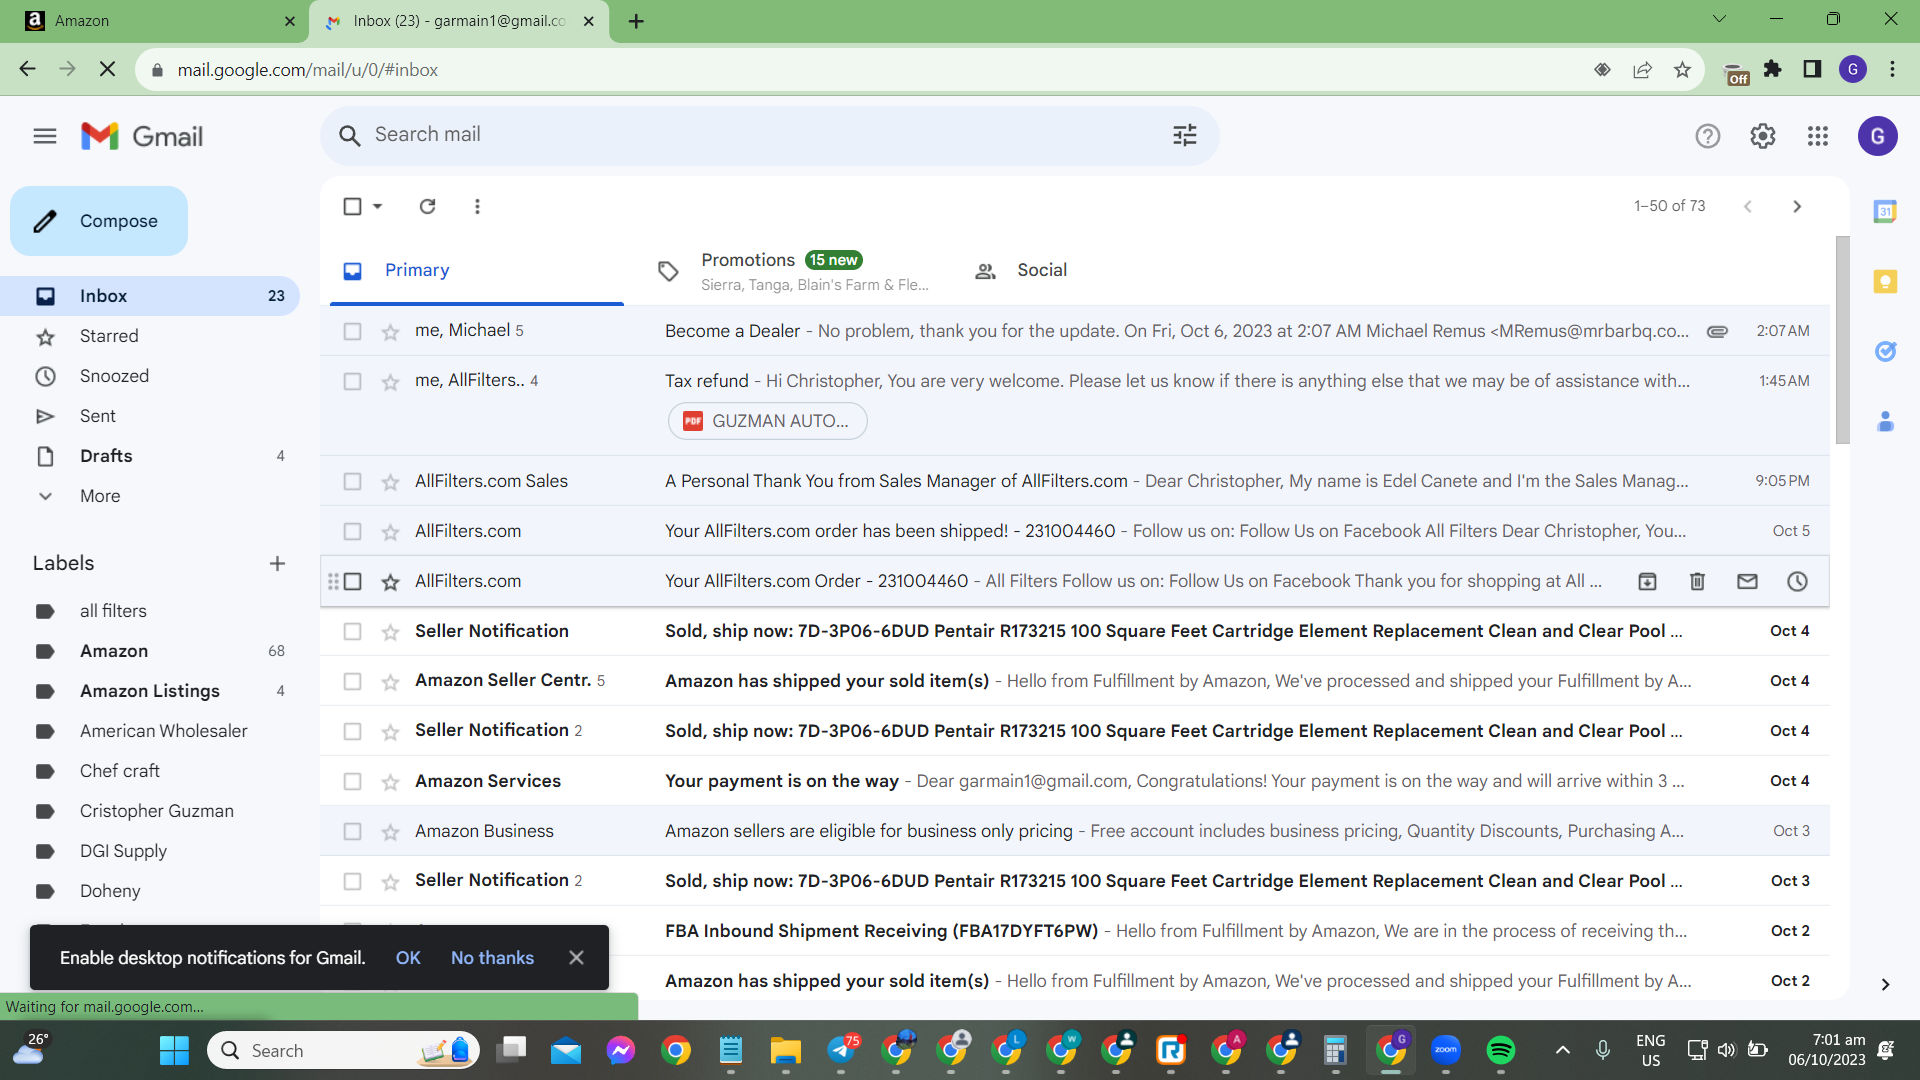The height and width of the screenshot is (1080, 1920).
Task: Accept desktop notifications with OK
Action: (408, 958)
